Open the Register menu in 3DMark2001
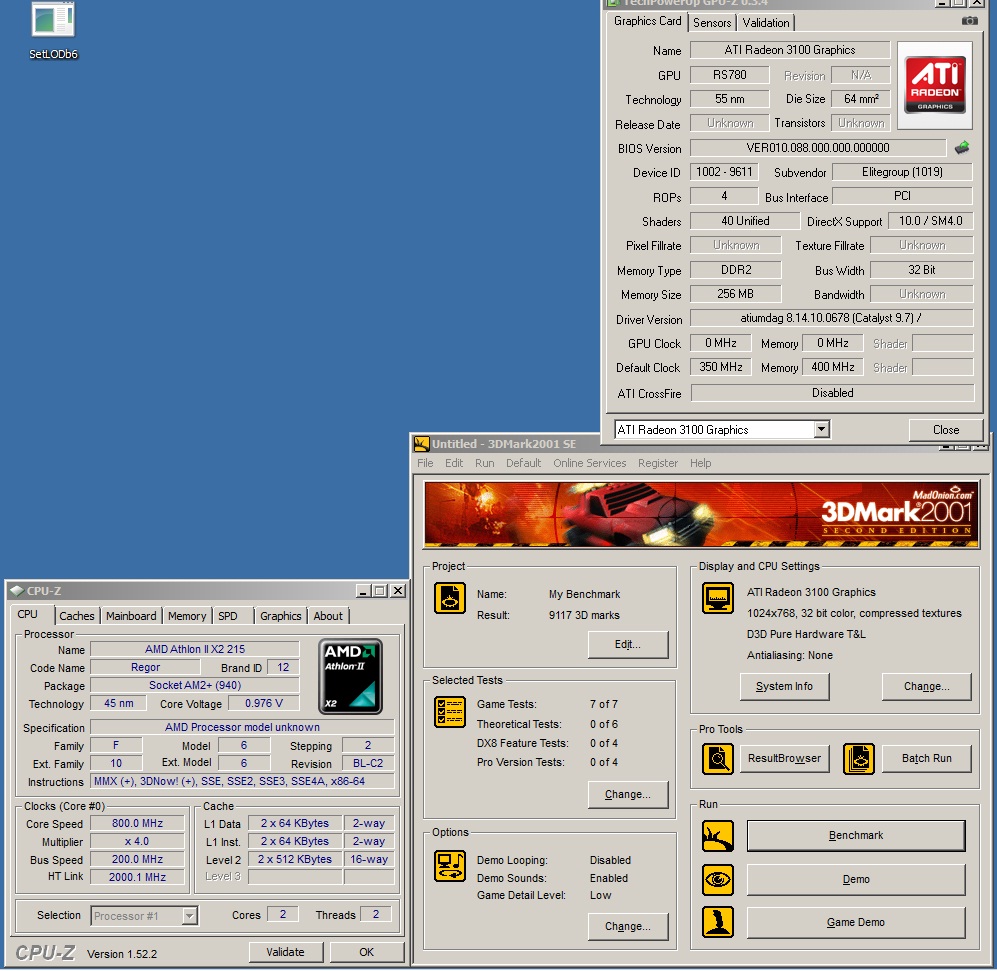Viewport: 997px width, 971px height. 658,463
